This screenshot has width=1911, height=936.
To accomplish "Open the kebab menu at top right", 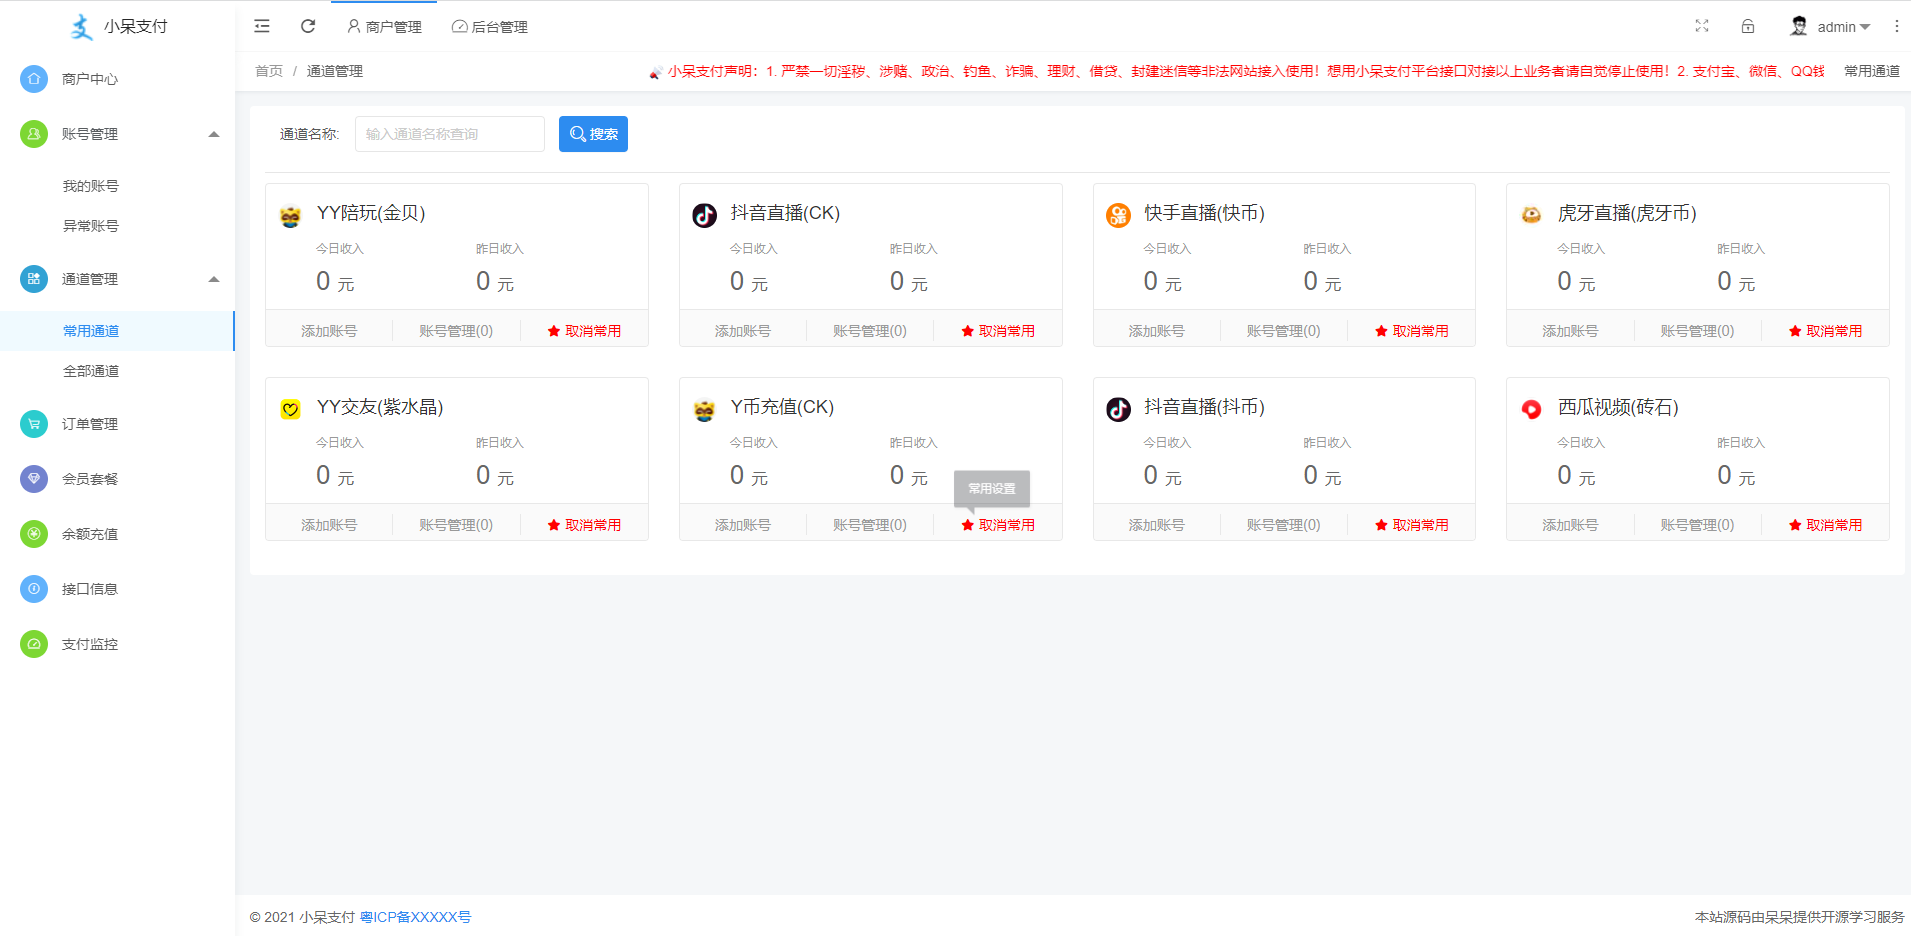I will tap(1897, 26).
